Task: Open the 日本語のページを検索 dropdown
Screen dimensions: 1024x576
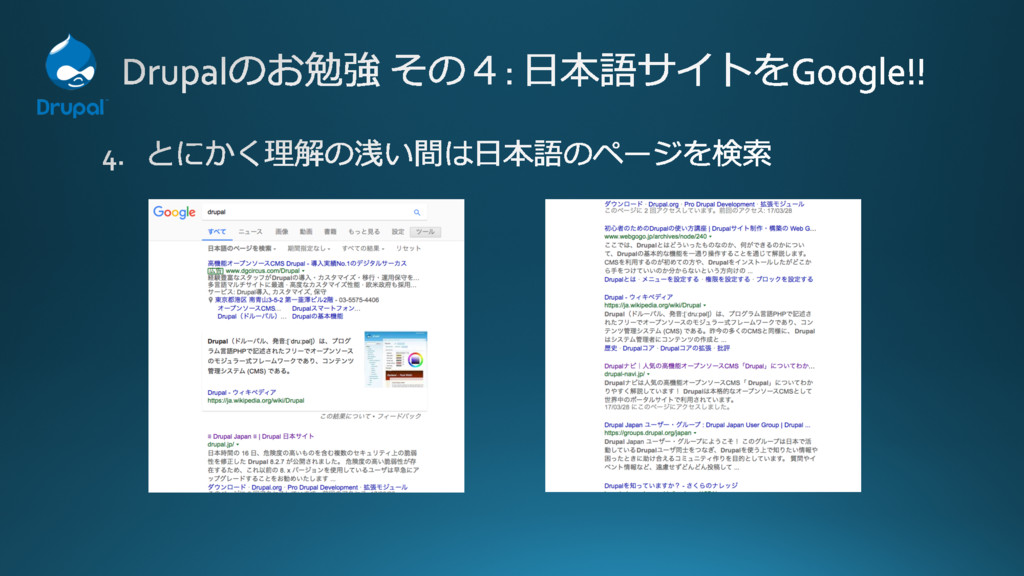Action: coord(242,249)
